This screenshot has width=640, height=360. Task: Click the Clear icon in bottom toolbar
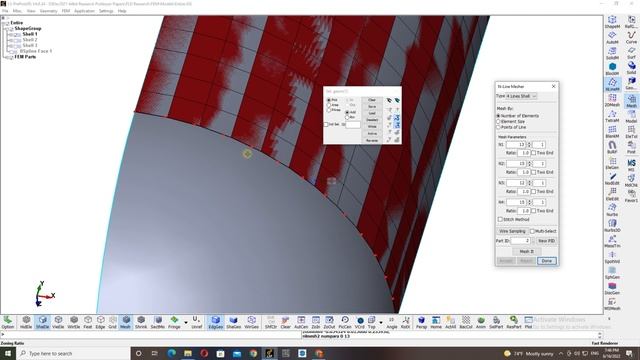[x=285, y=322]
